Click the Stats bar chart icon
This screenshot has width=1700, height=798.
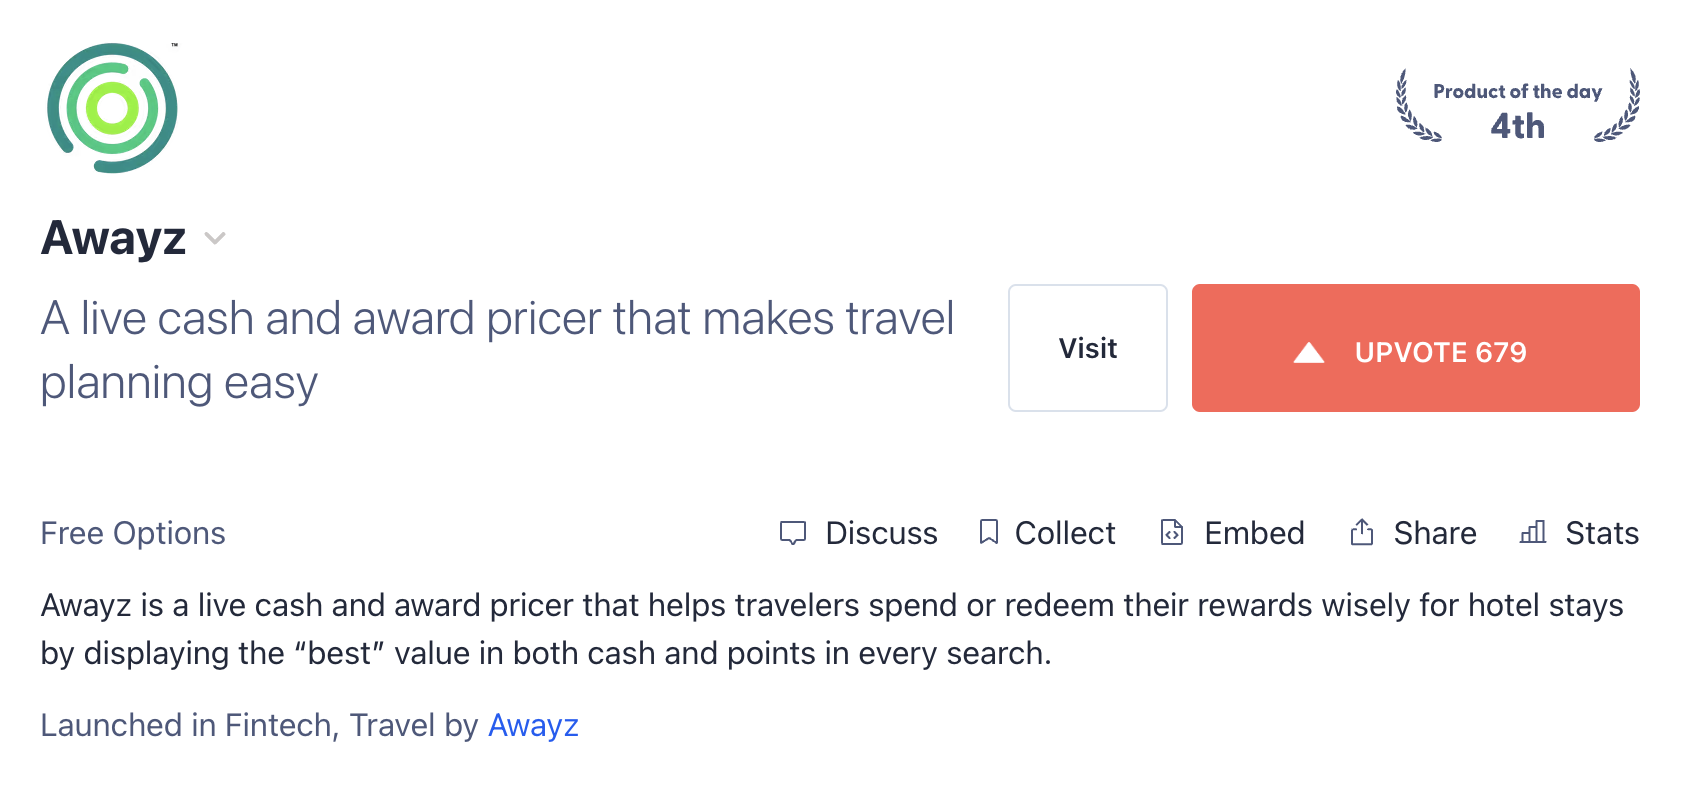click(x=1533, y=532)
